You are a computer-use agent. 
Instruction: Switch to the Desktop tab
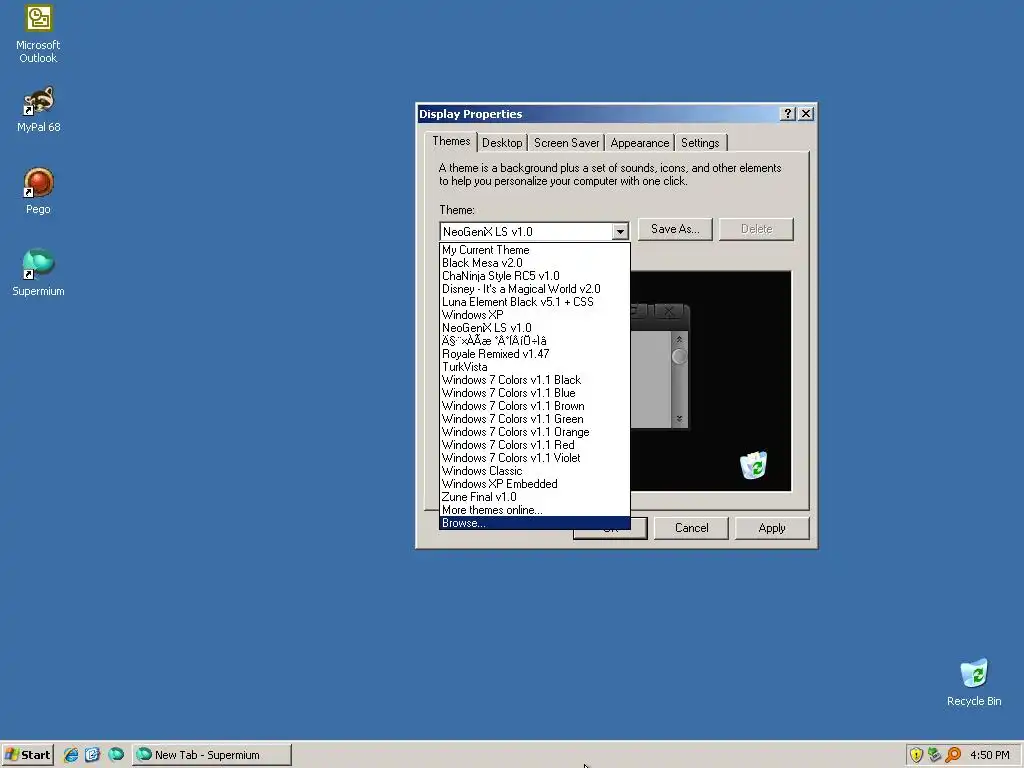pyautogui.click(x=502, y=143)
